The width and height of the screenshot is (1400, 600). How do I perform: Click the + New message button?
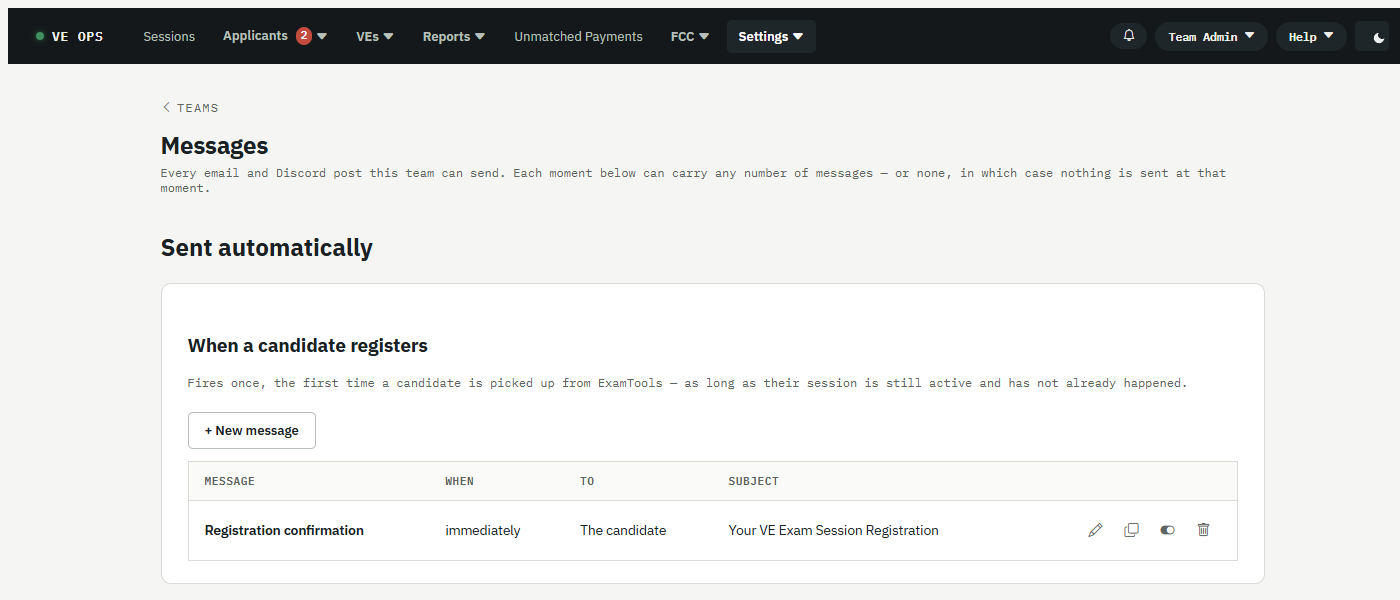tap(252, 430)
